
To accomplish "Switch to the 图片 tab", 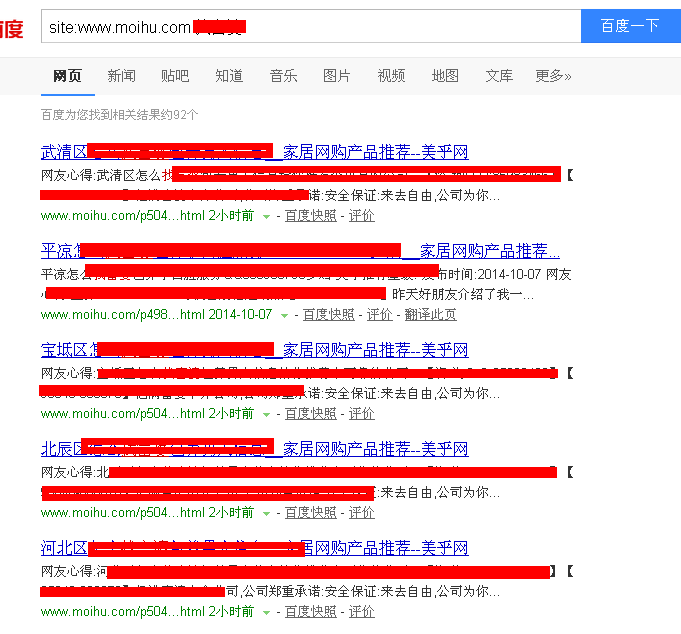I will point(337,76).
